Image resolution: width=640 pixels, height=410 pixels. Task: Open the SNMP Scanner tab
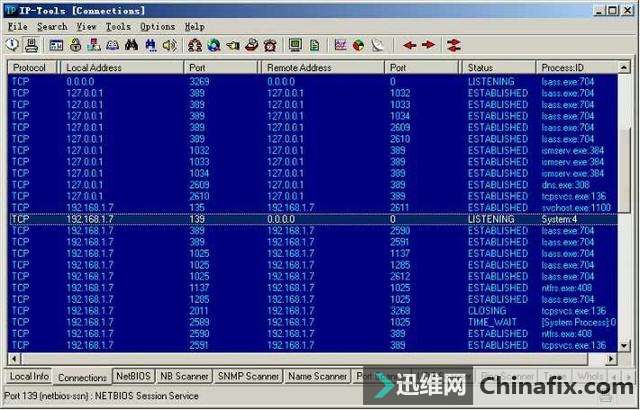[x=248, y=376]
